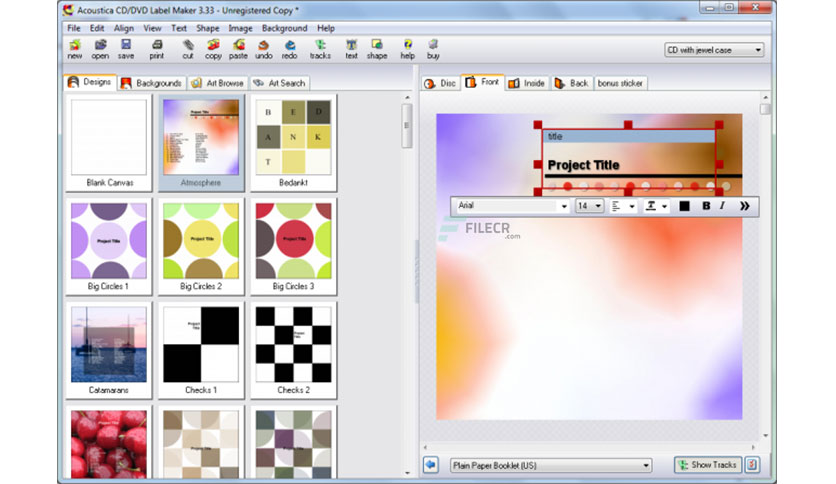The image size is (836, 484).
Task: Select the Catamarans design thumbnail
Action: pos(109,350)
